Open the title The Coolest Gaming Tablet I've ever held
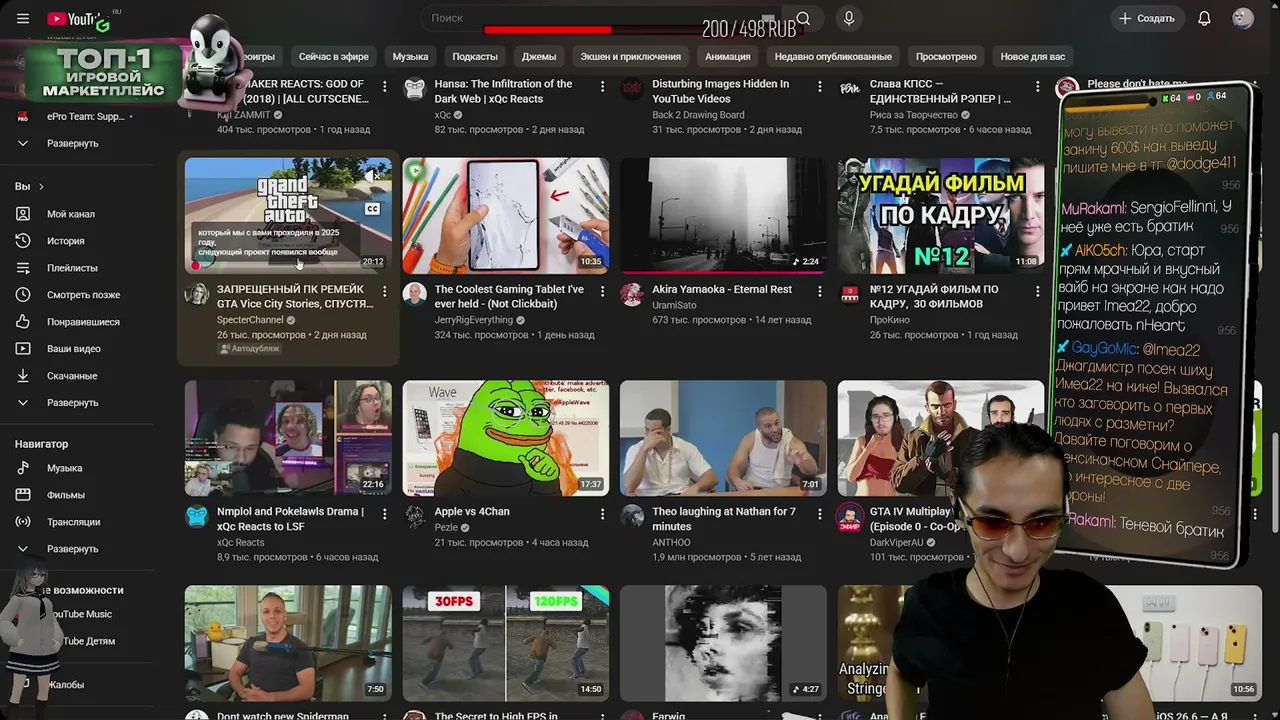 pyautogui.click(x=509, y=296)
